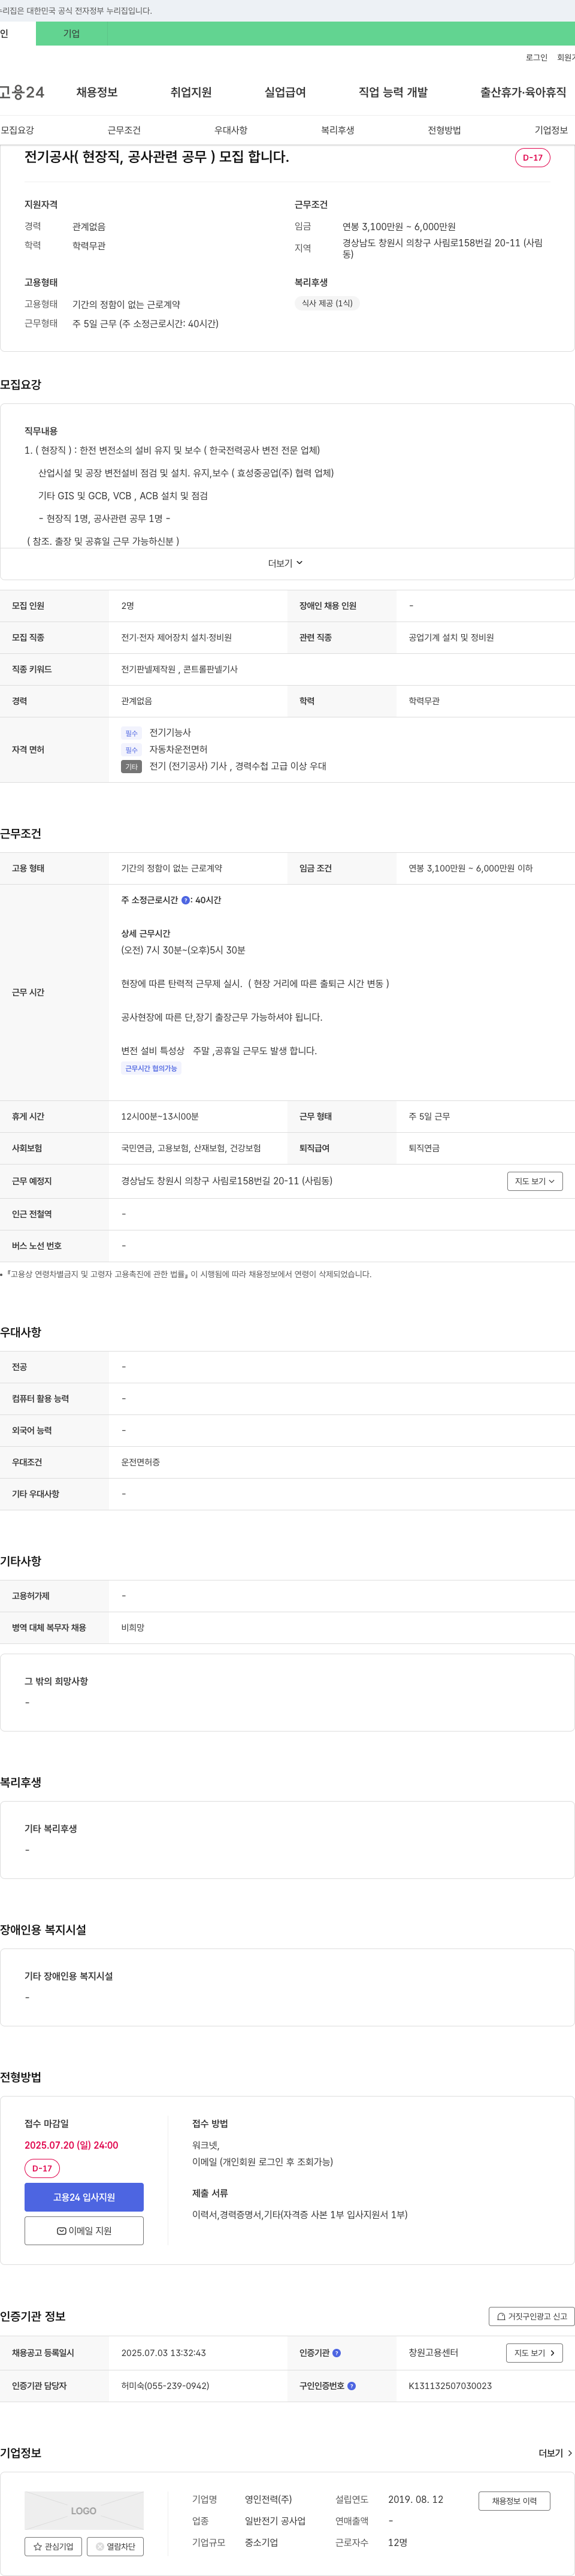Click 공업기계 설치 및 정비원 related job
The image size is (575, 2576).
coord(451,637)
